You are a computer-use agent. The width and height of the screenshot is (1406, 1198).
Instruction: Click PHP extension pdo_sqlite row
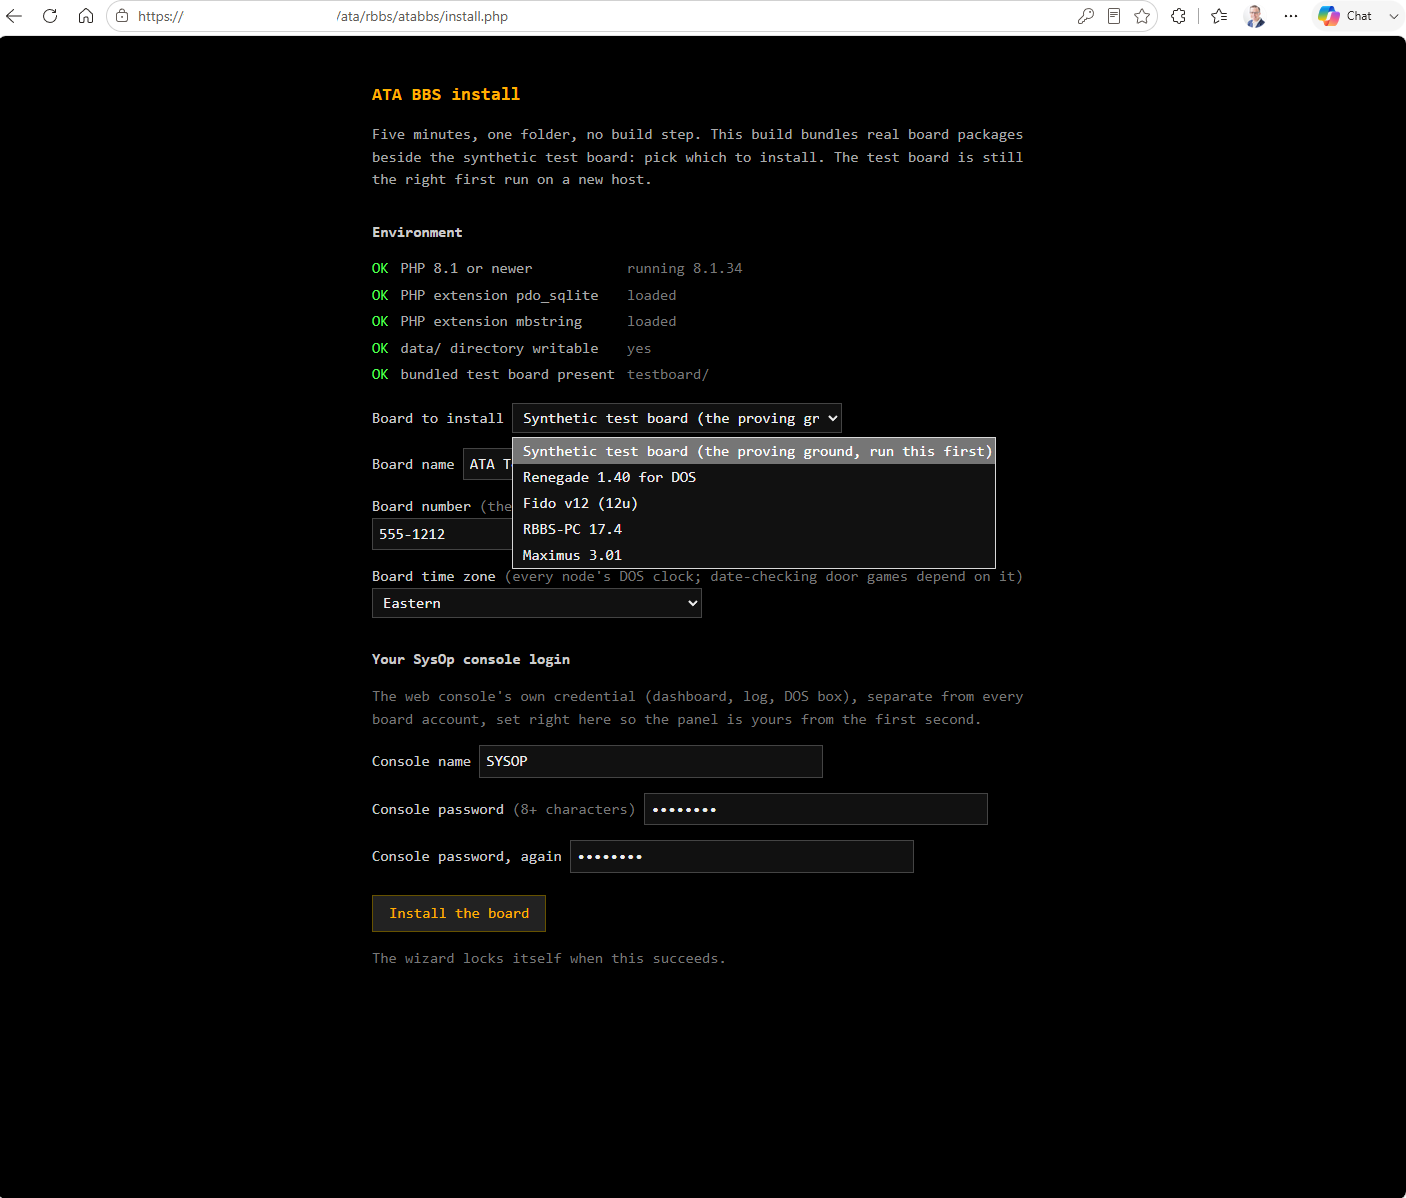pyautogui.click(x=524, y=295)
